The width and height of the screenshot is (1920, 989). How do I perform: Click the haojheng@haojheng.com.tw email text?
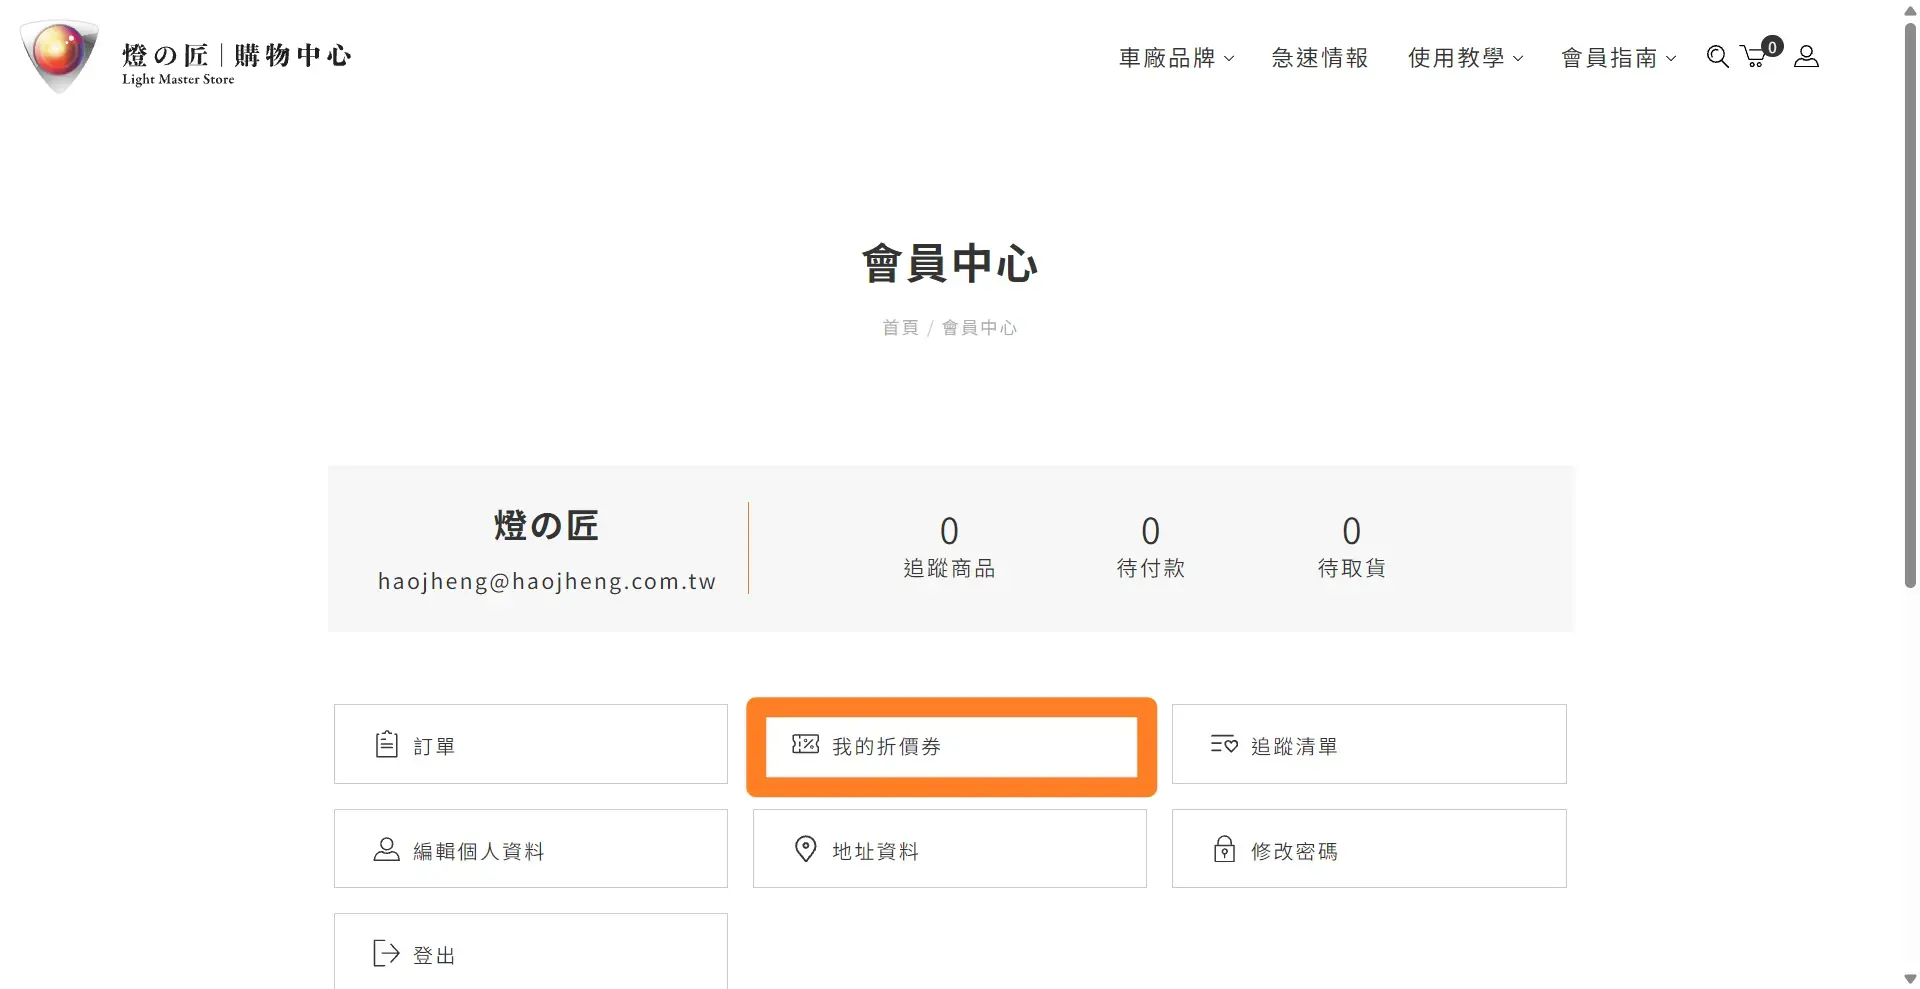click(547, 582)
